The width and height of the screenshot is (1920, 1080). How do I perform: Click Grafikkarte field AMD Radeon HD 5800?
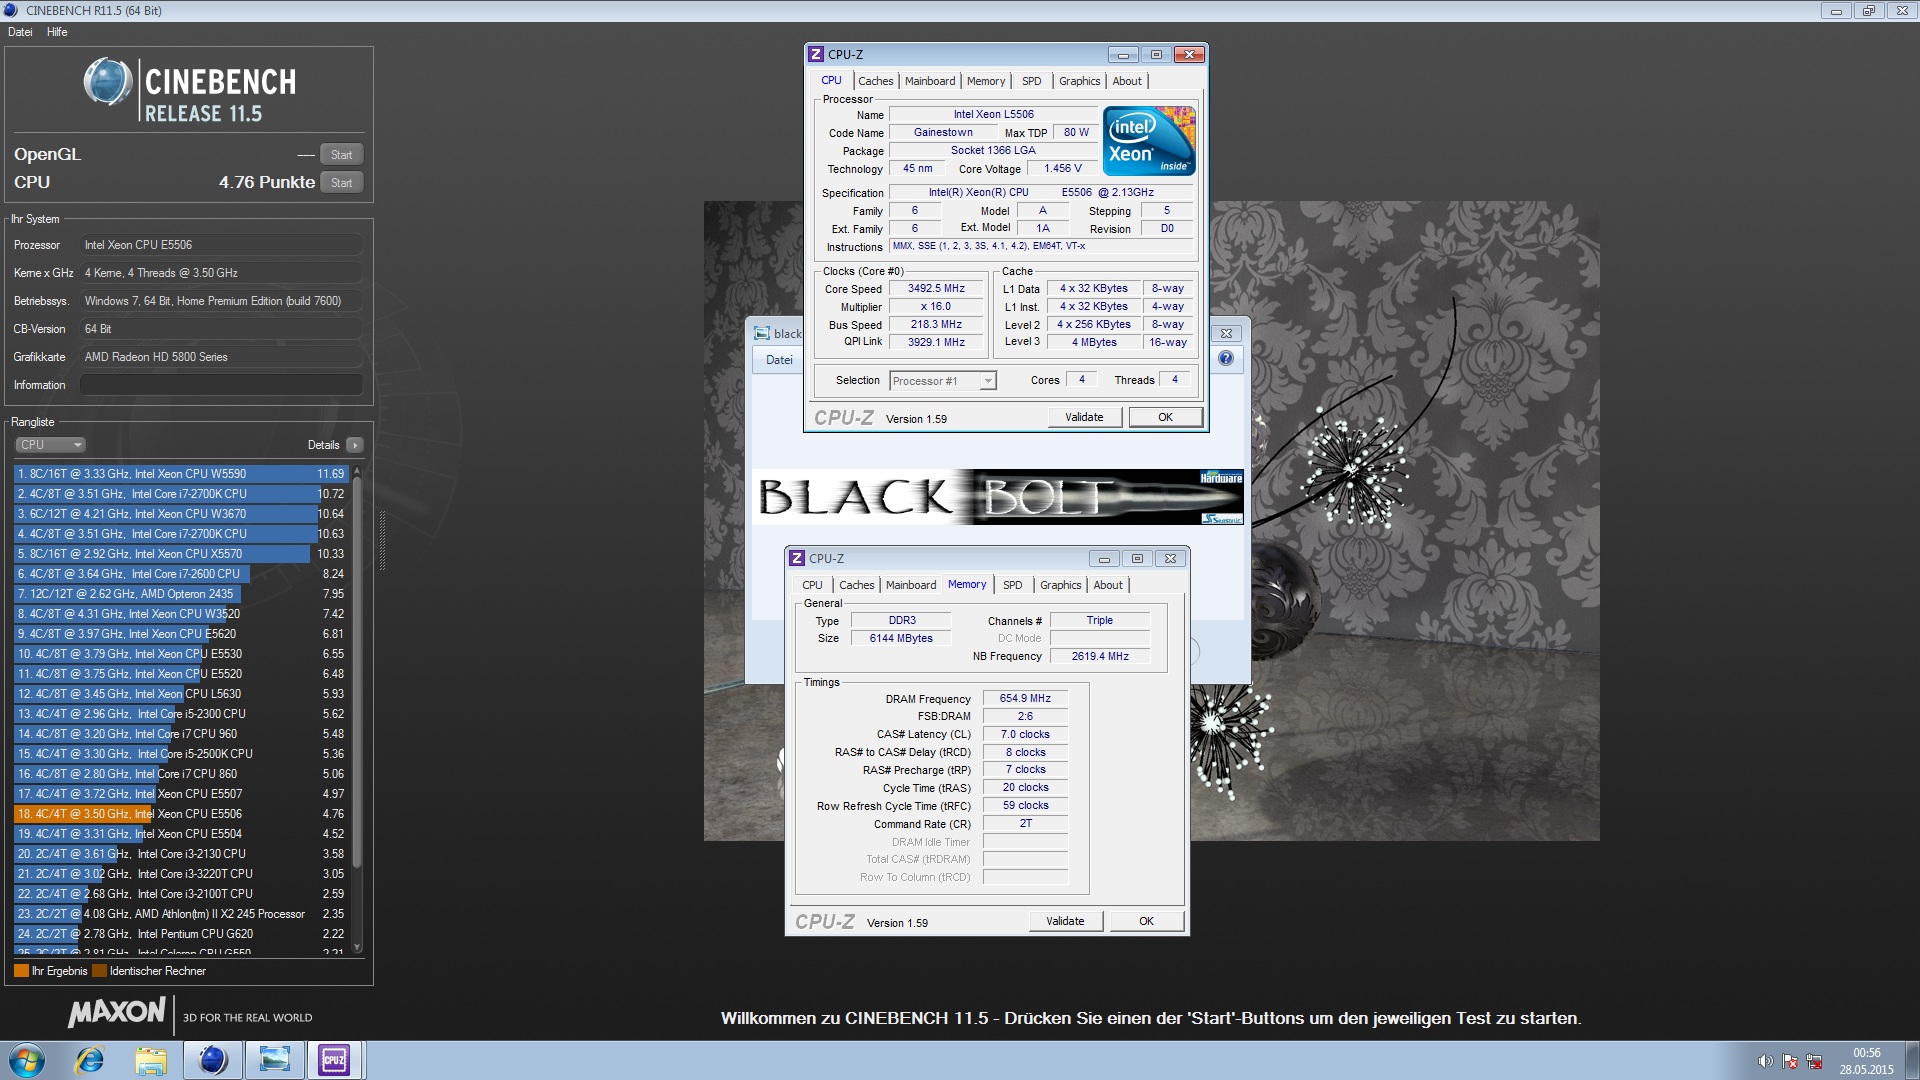pos(221,357)
